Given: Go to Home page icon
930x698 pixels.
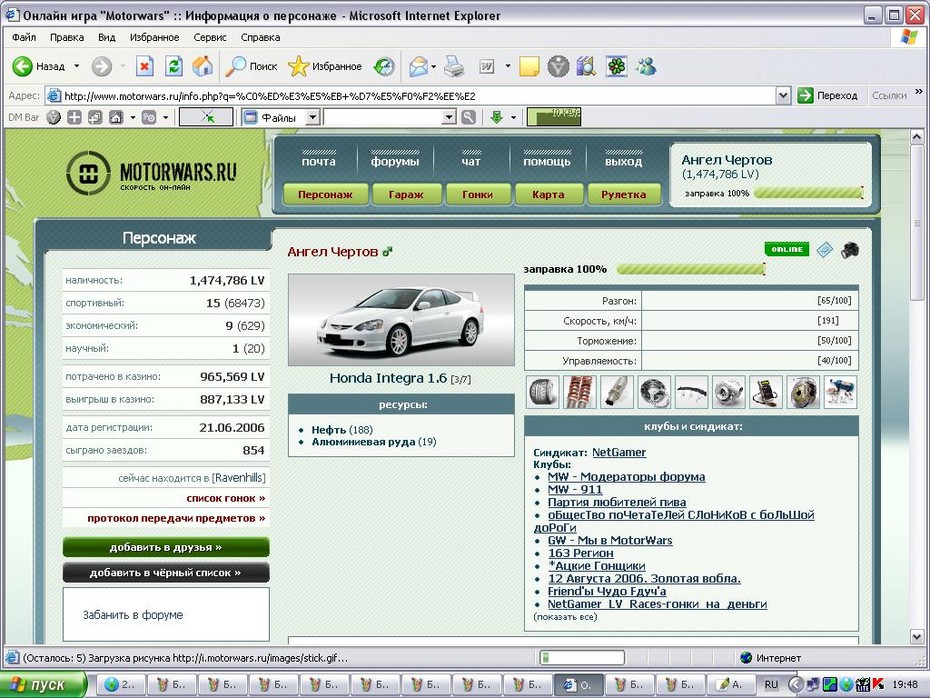Looking at the screenshot, I should (x=202, y=66).
